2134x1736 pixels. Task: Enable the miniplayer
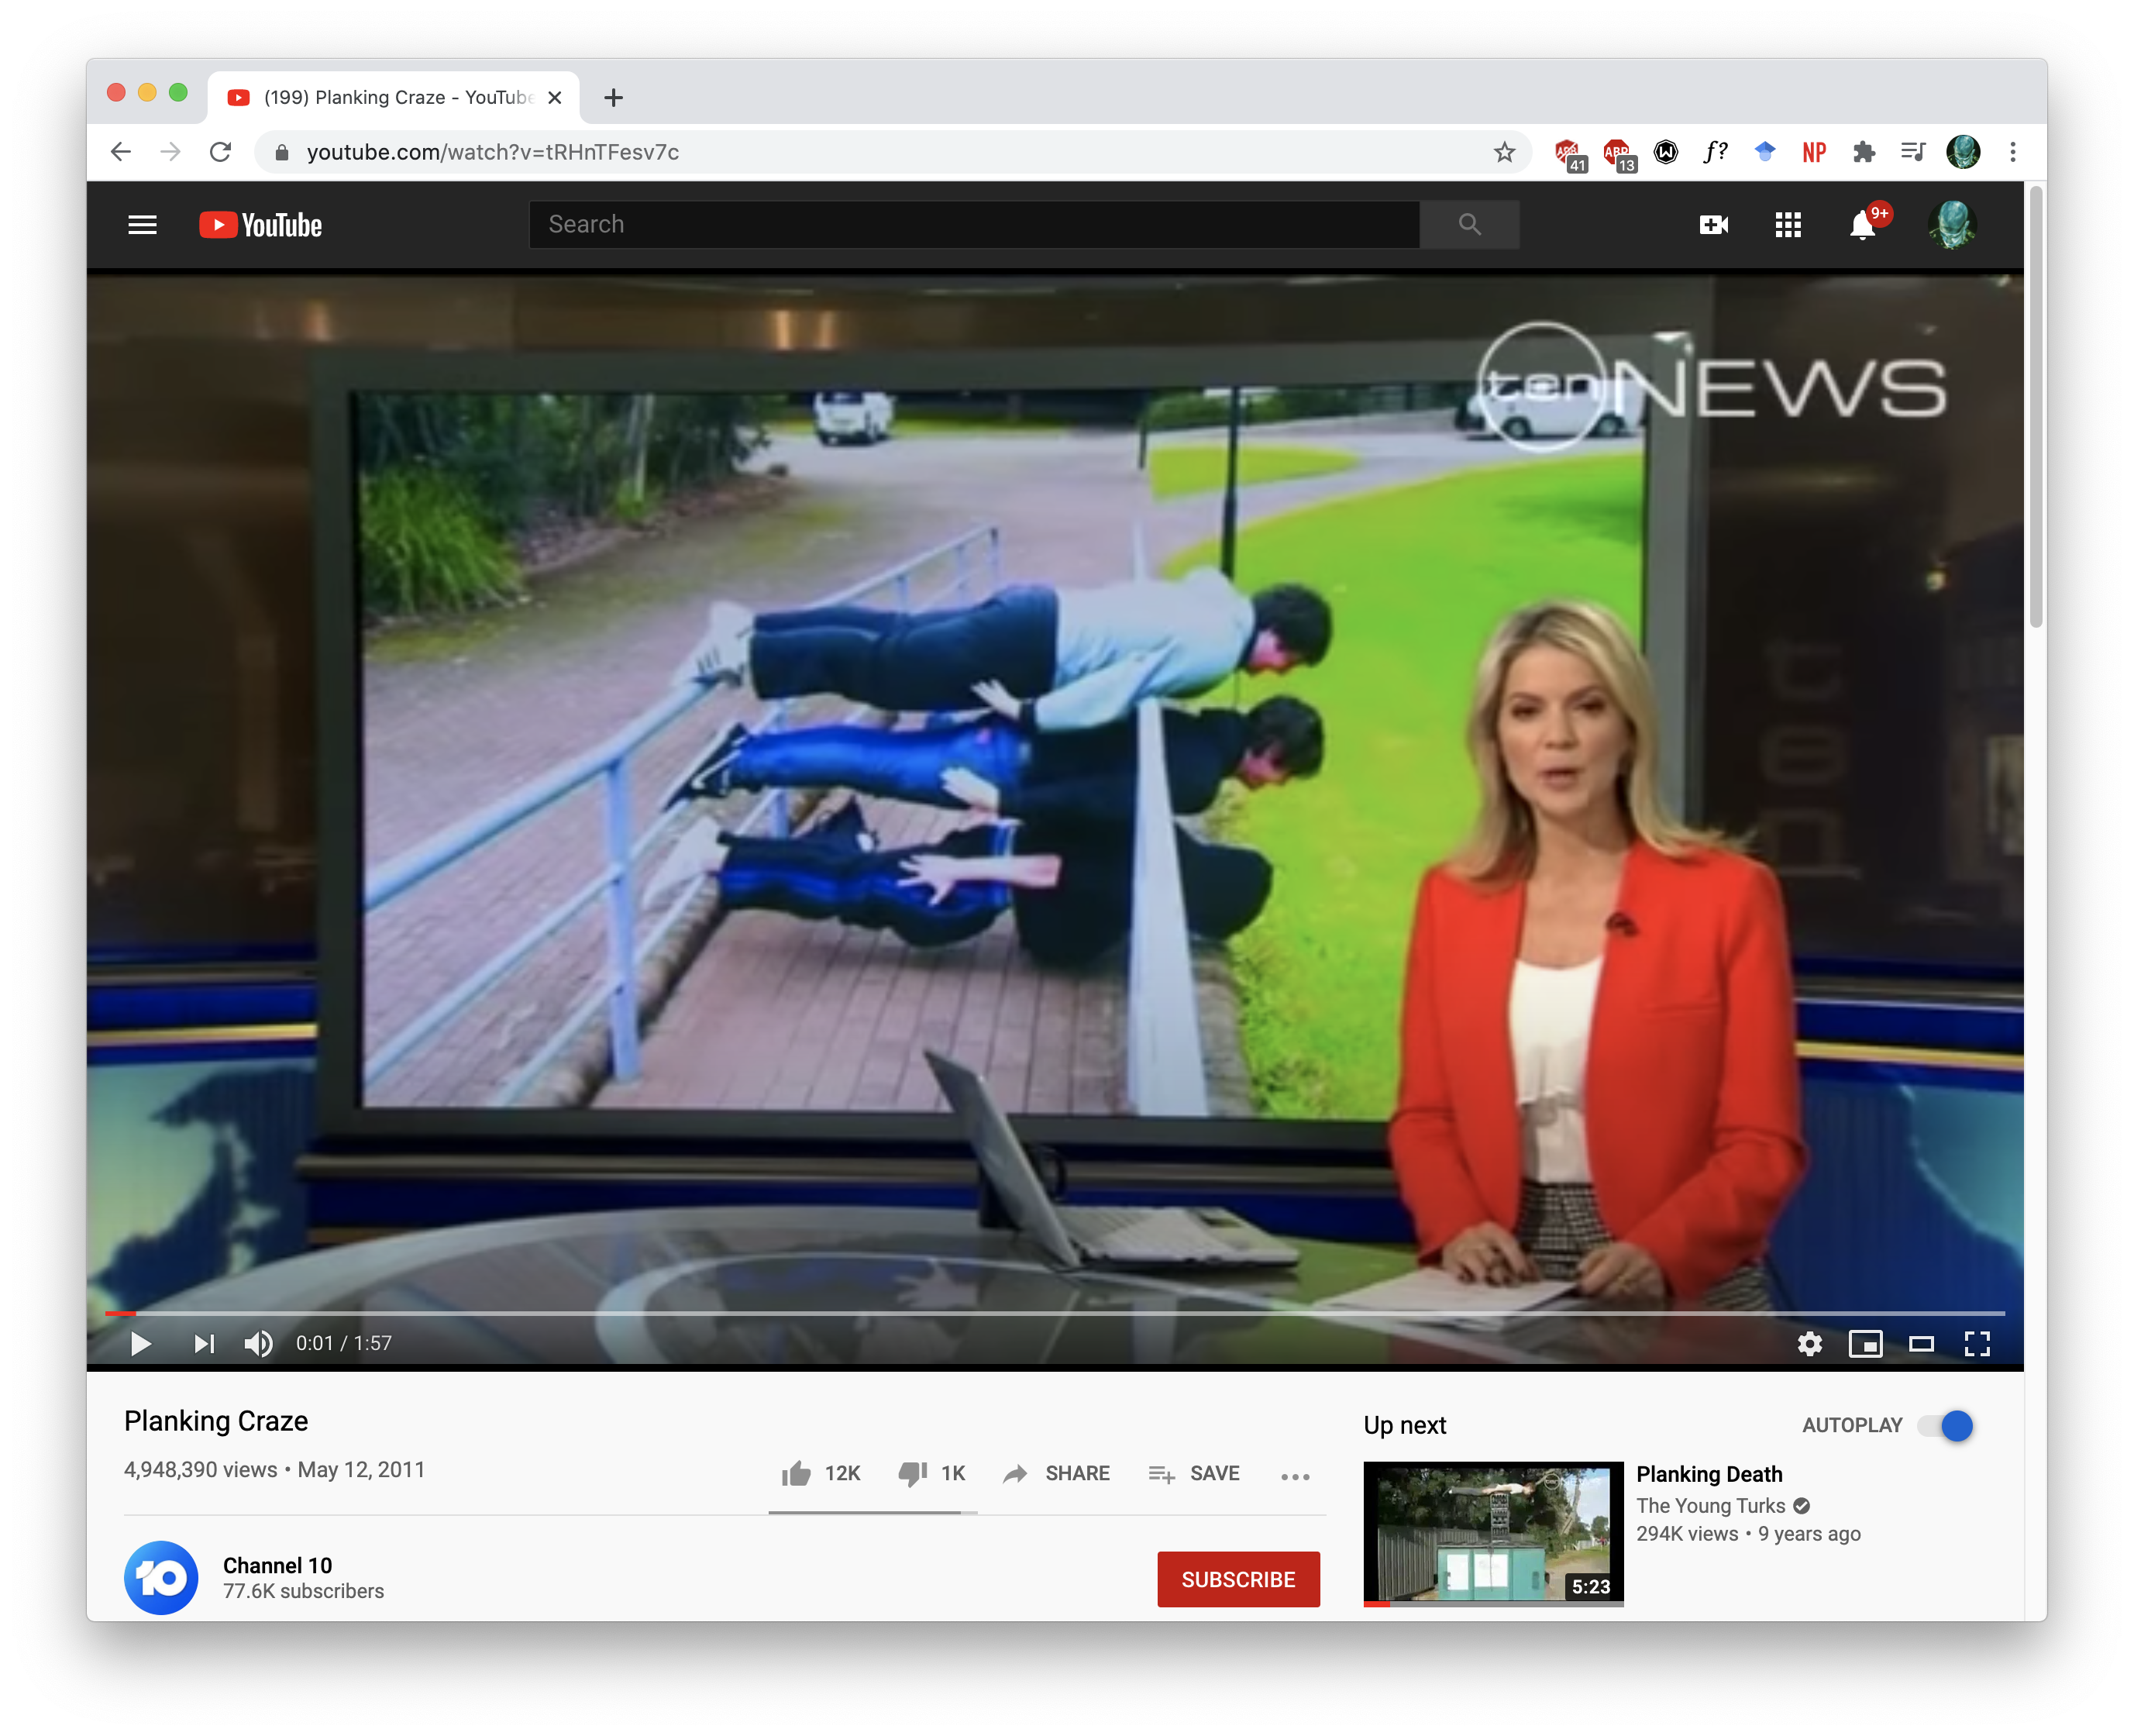pyautogui.click(x=1865, y=1343)
